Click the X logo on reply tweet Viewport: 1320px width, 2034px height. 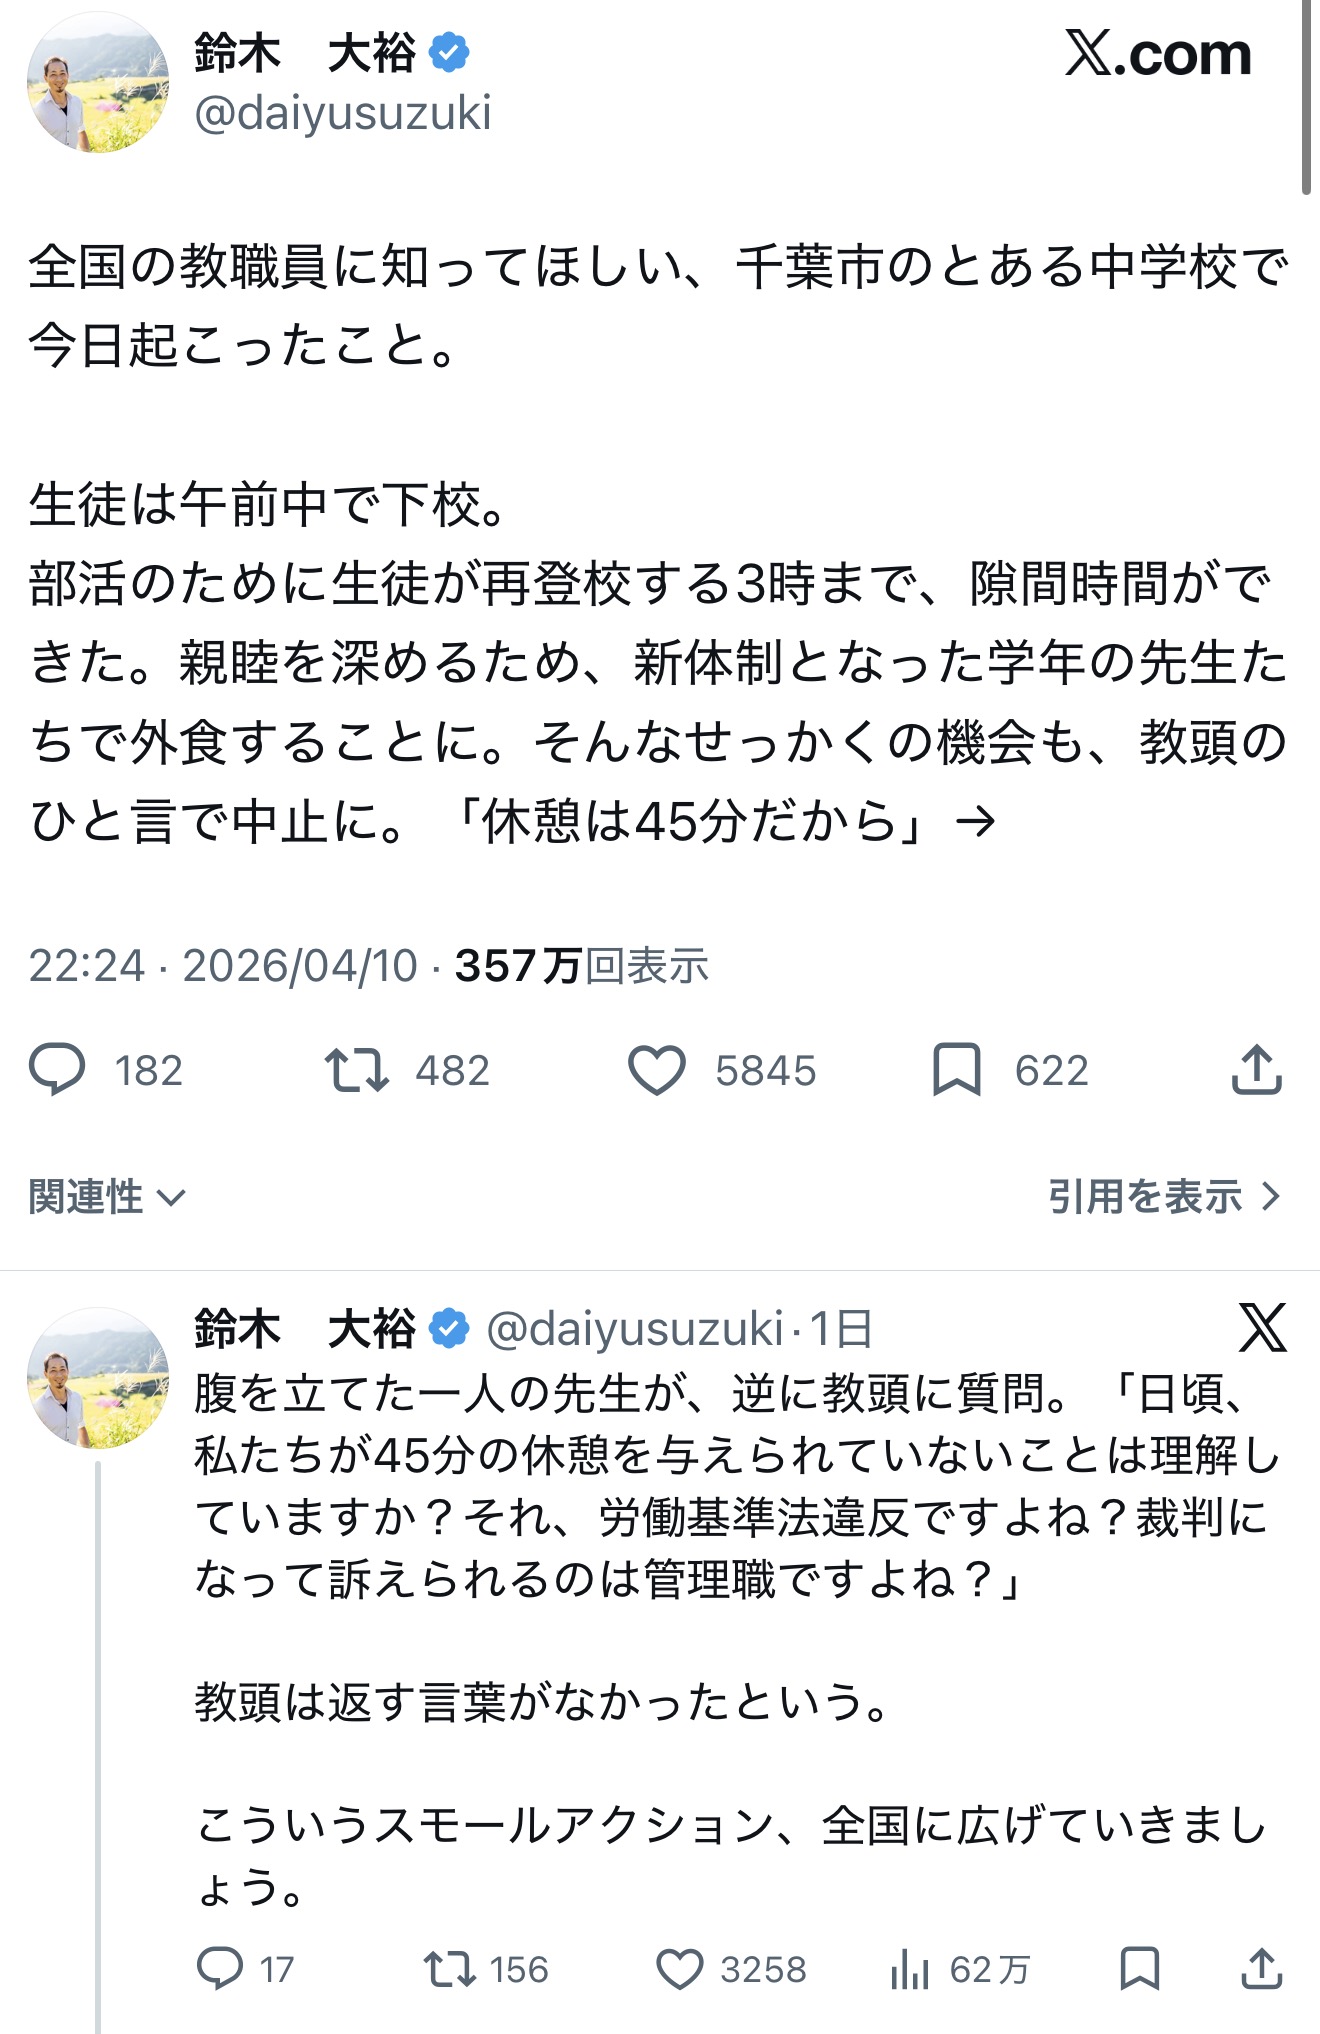point(1262,1328)
